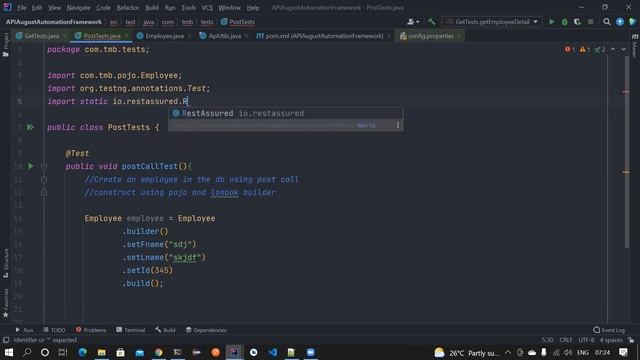Click the tests folder breadcrumb
Screen dimensions: 640x360
[207, 22]
